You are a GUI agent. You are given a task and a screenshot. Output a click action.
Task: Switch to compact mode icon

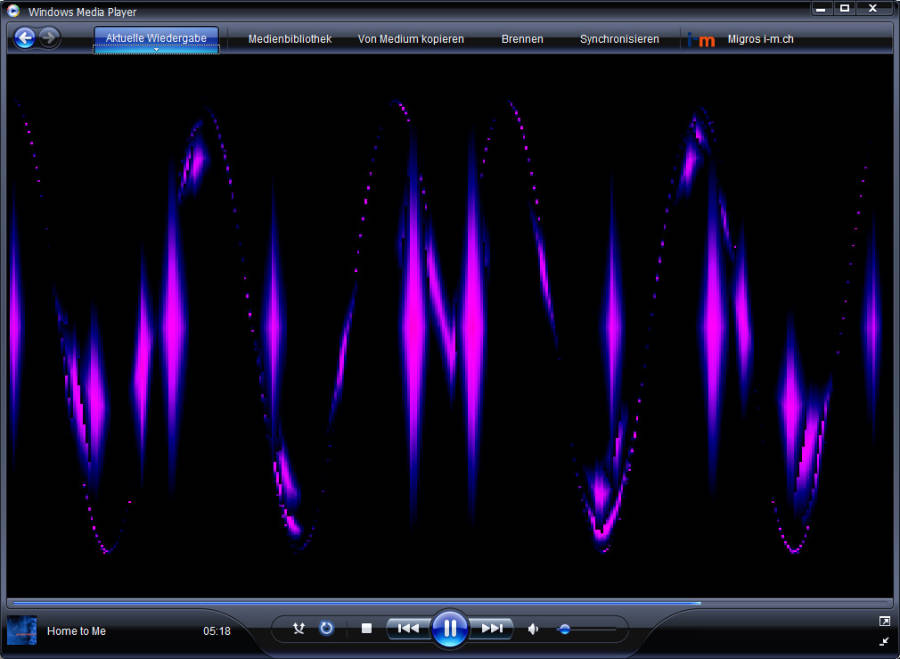coord(884,640)
